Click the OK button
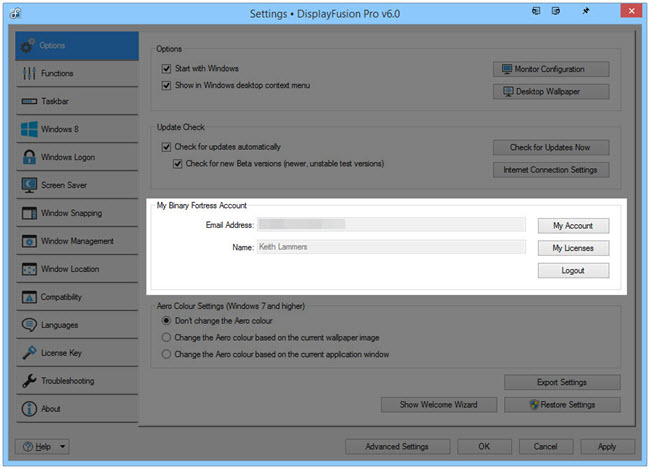650x469 pixels. coord(484,447)
